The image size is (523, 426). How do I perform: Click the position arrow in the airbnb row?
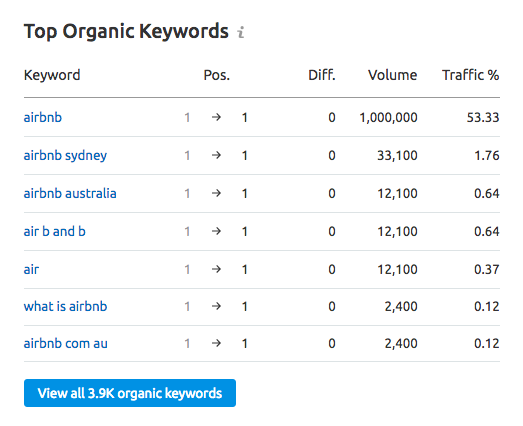coord(216,117)
